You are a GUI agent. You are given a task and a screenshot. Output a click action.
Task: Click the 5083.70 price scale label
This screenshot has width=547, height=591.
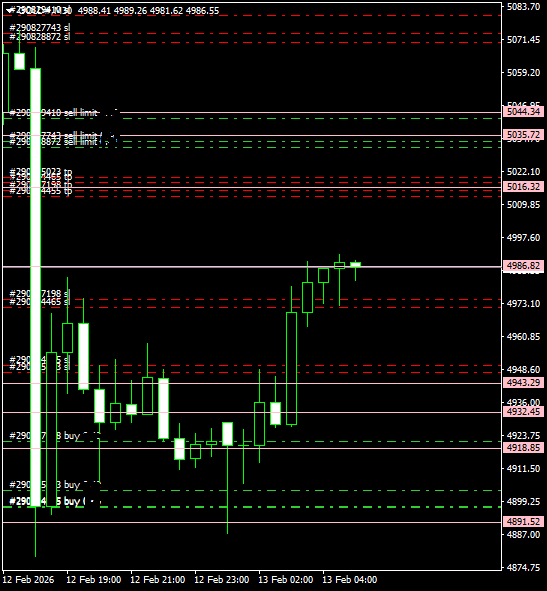pos(523,7)
